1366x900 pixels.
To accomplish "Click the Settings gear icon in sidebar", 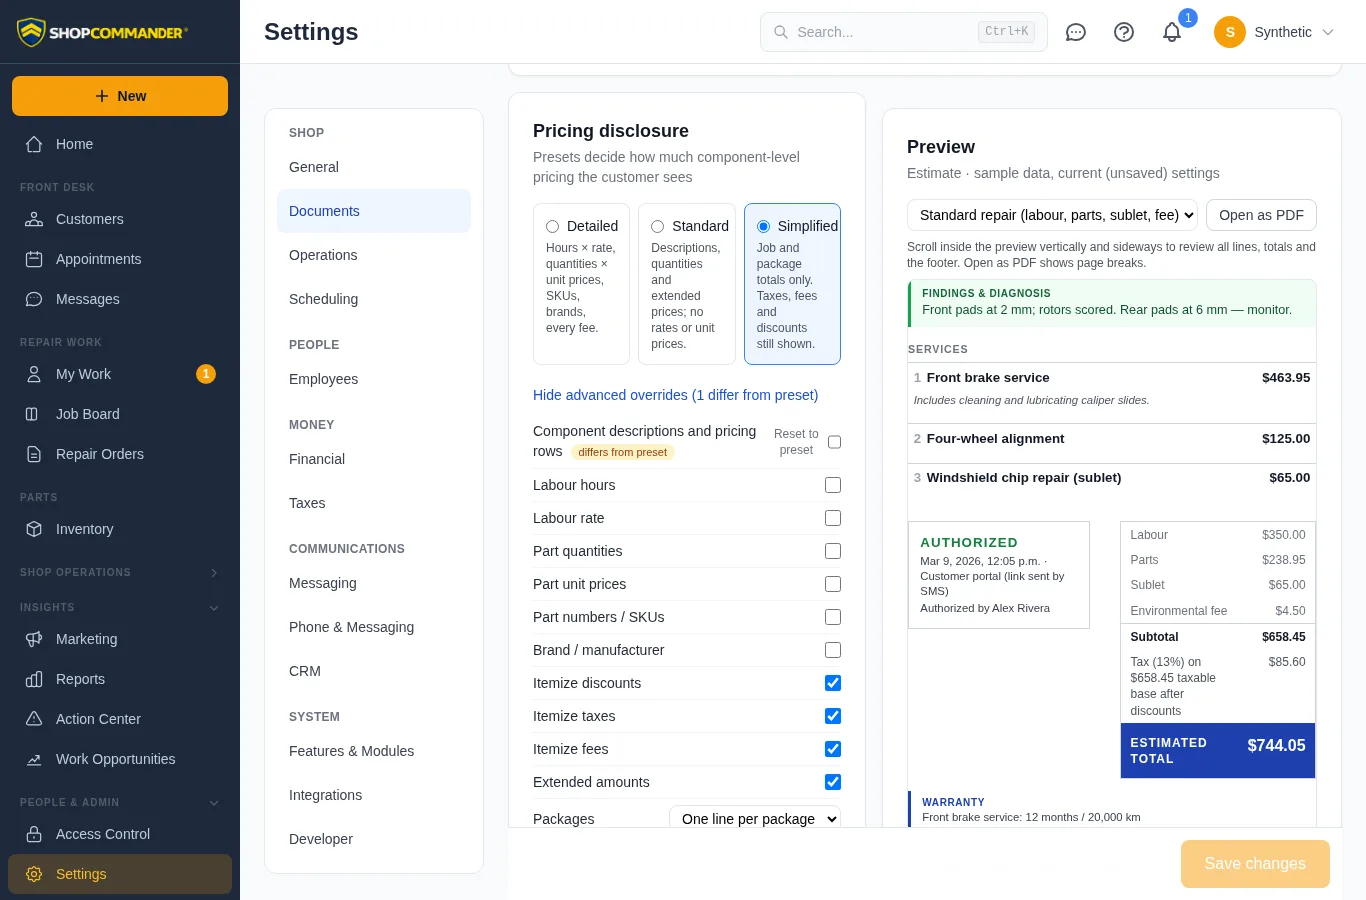I will (x=34, y=874).
